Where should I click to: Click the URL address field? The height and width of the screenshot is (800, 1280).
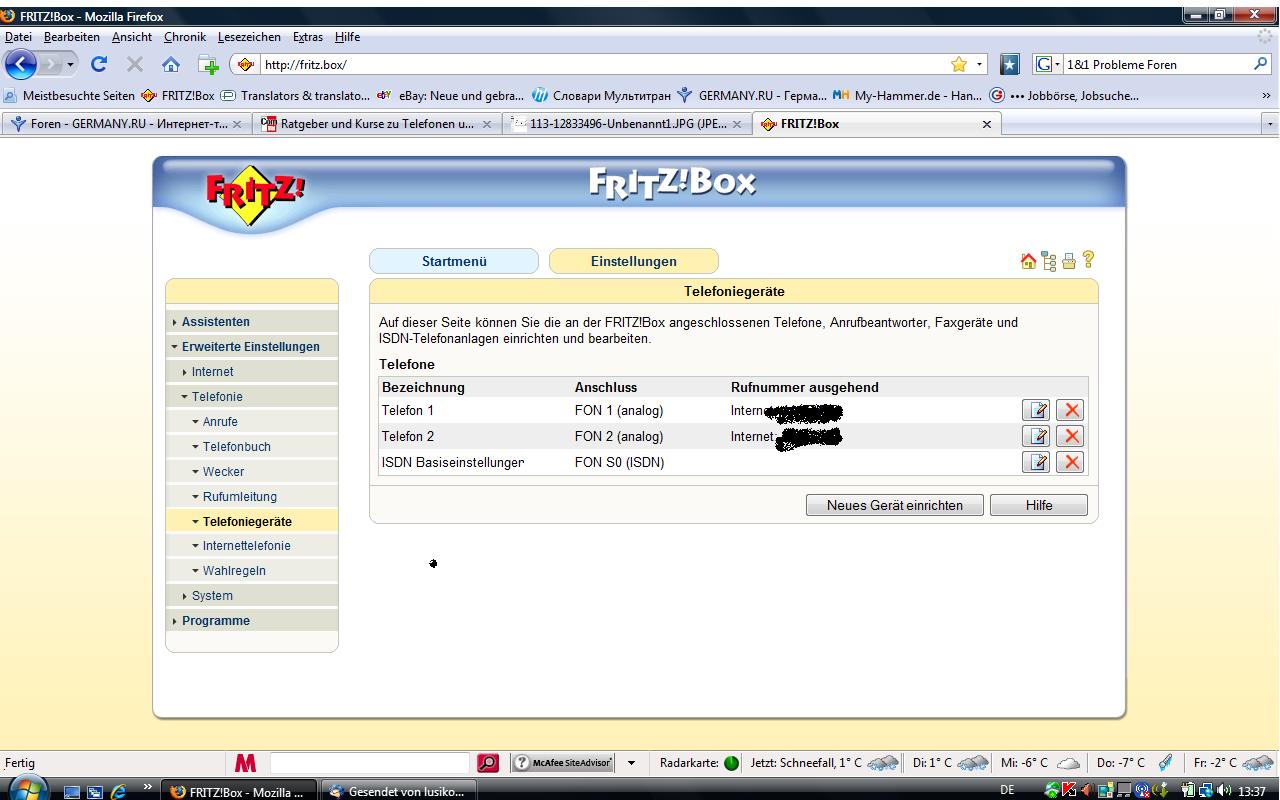tap(600, 64)
